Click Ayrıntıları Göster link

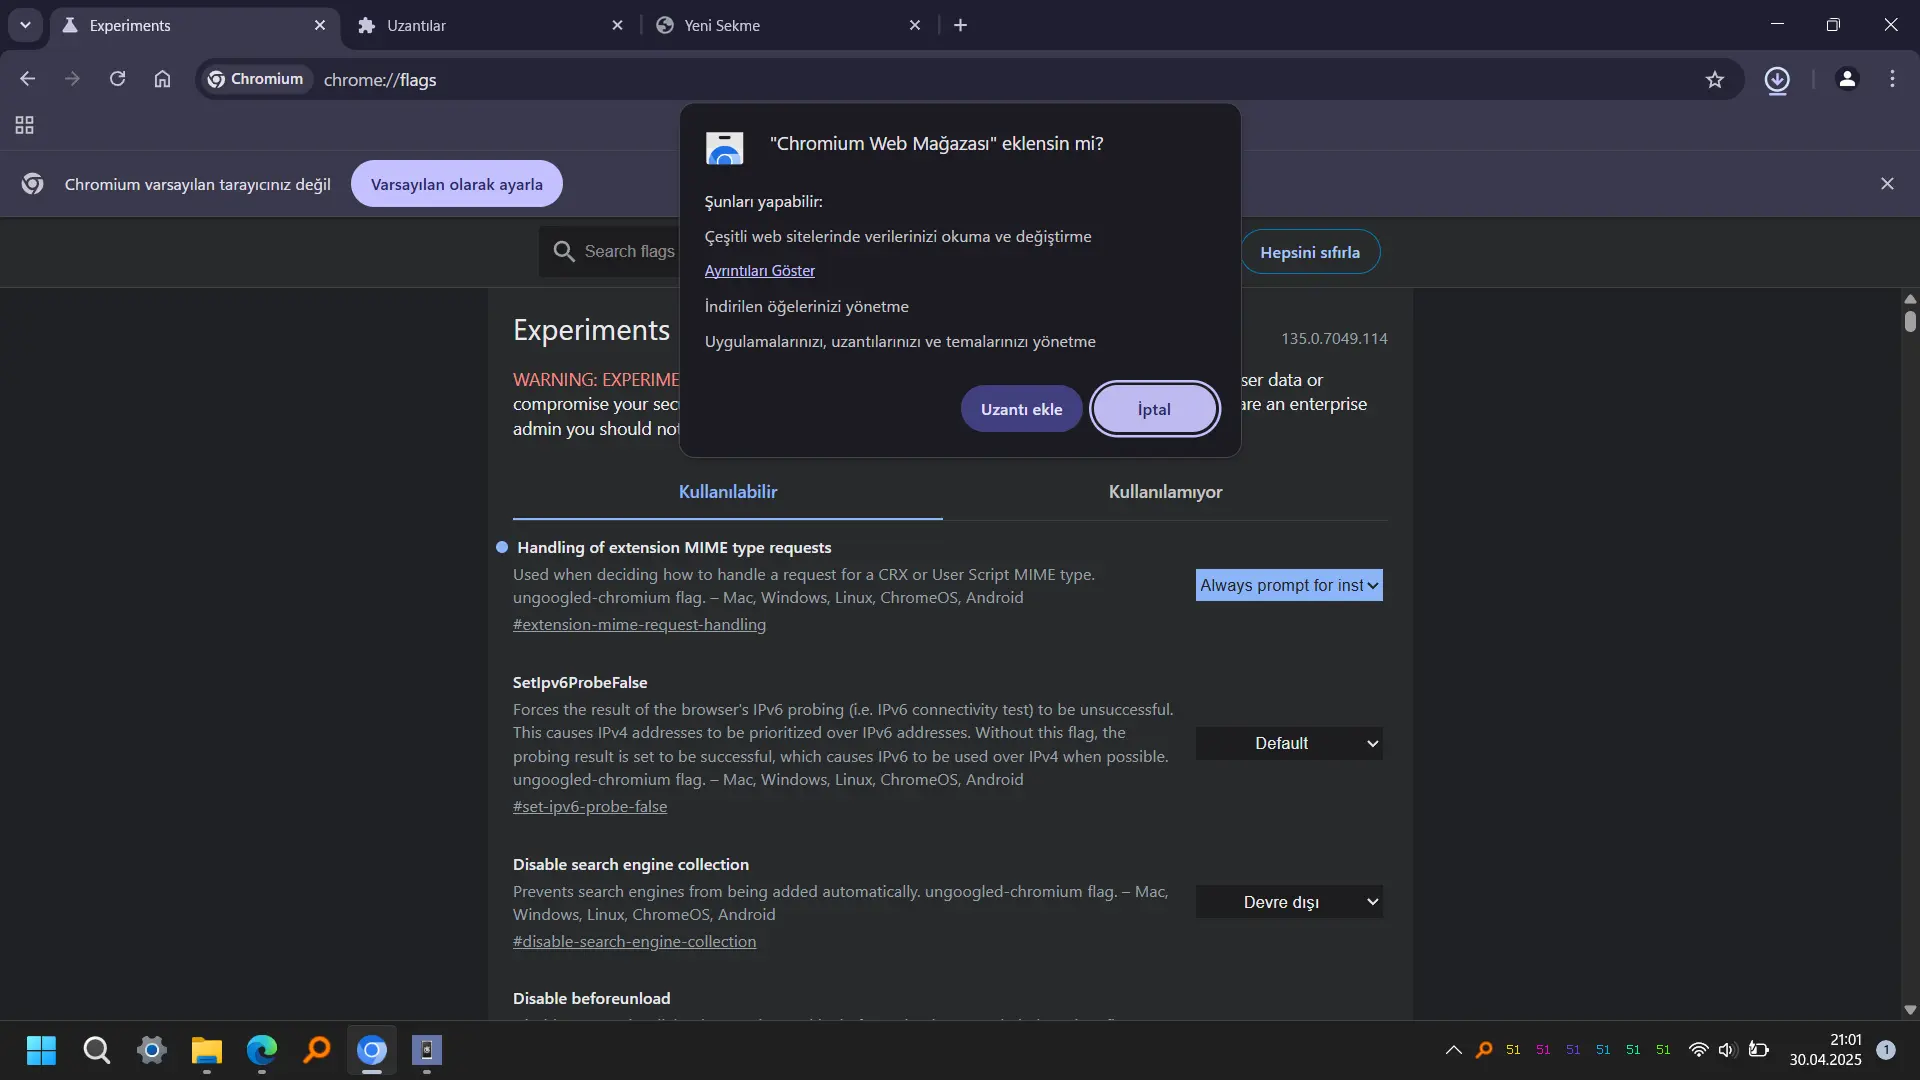click(759, 271)
